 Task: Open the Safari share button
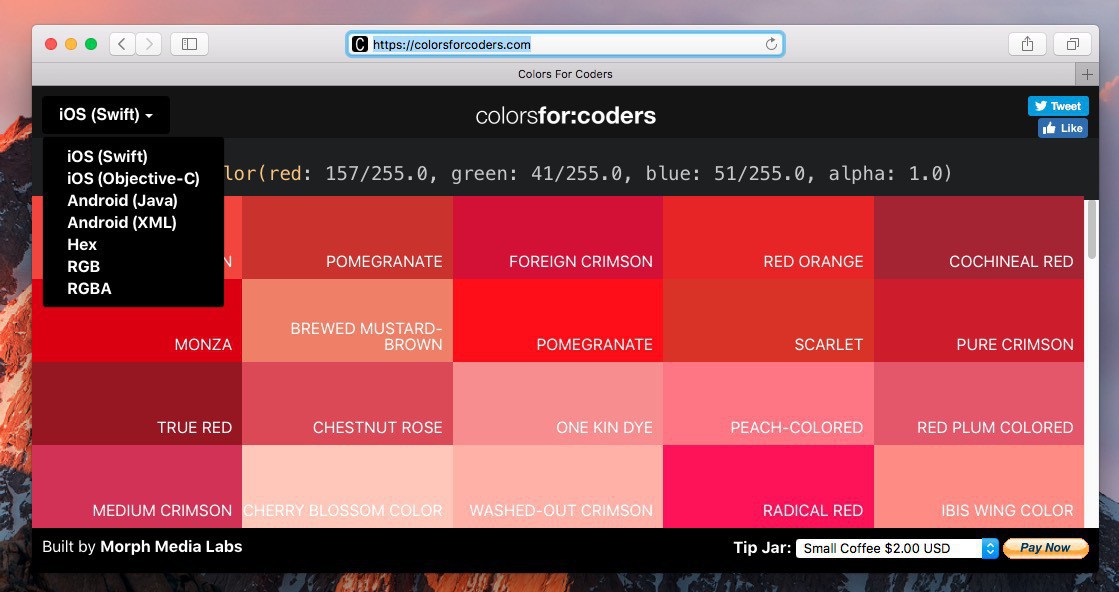click(1027, 44)
